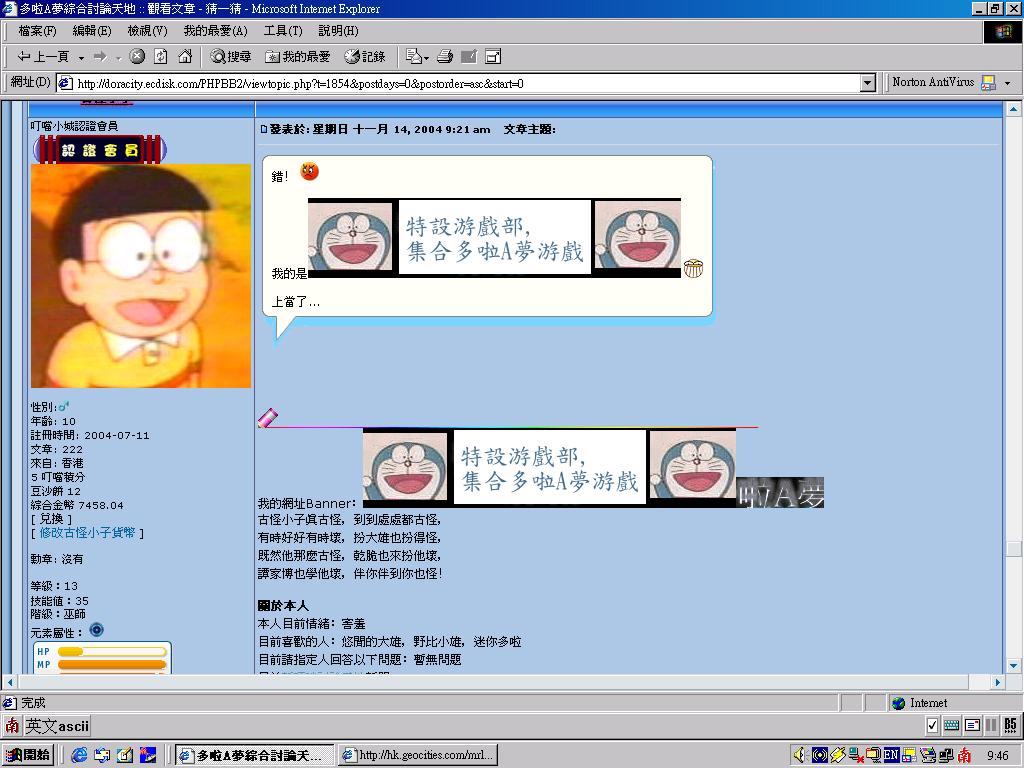Screen dimensions: 1024x768
Task: Open the 記錄 history pane
Action: click(365, 57)
